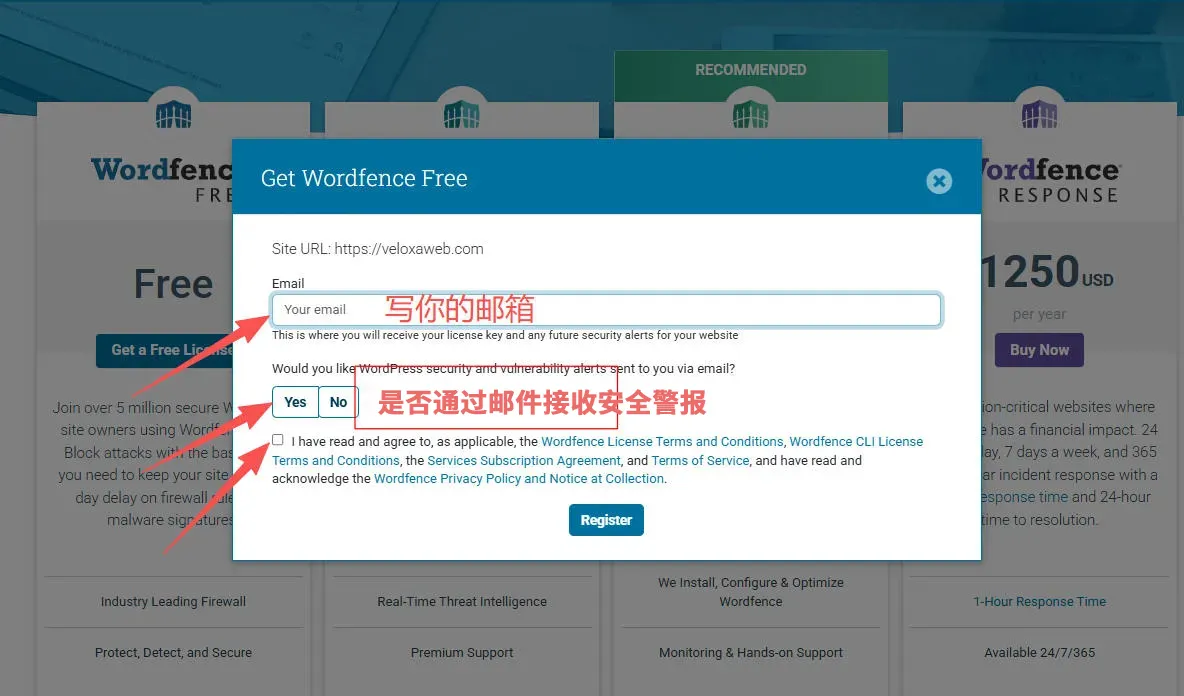Click the 1-Hour Response Time link
The image size is (1184, 696).
coord(1039,602)
